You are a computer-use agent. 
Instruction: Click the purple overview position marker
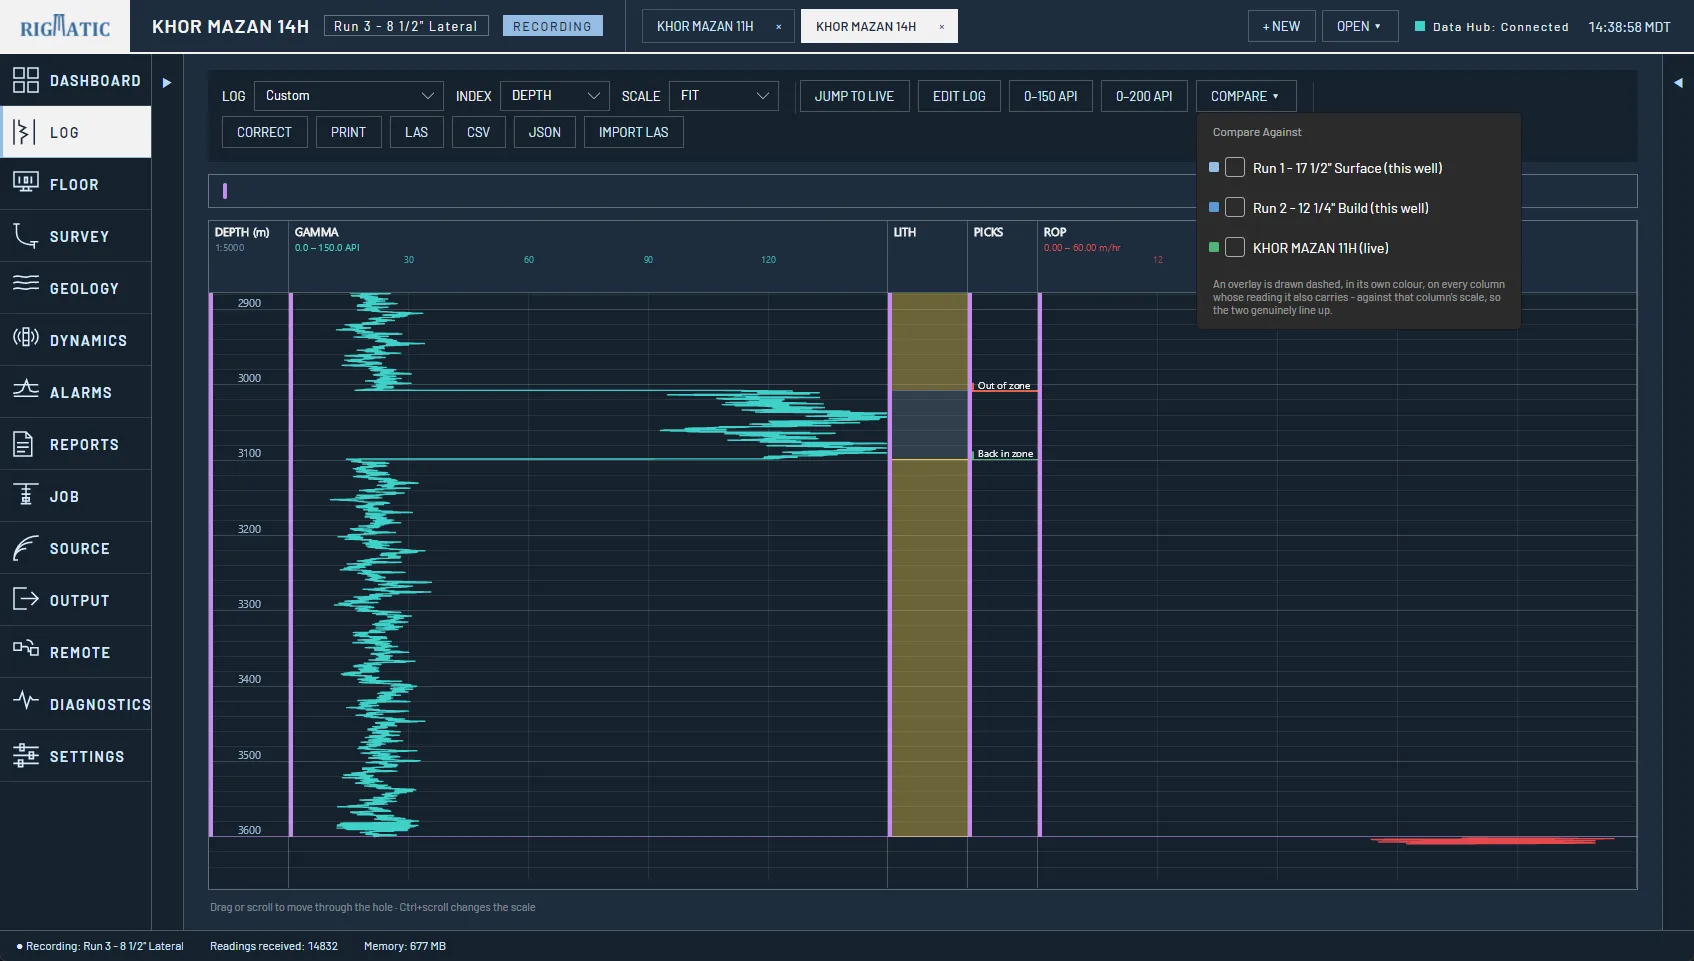point(225,191)
